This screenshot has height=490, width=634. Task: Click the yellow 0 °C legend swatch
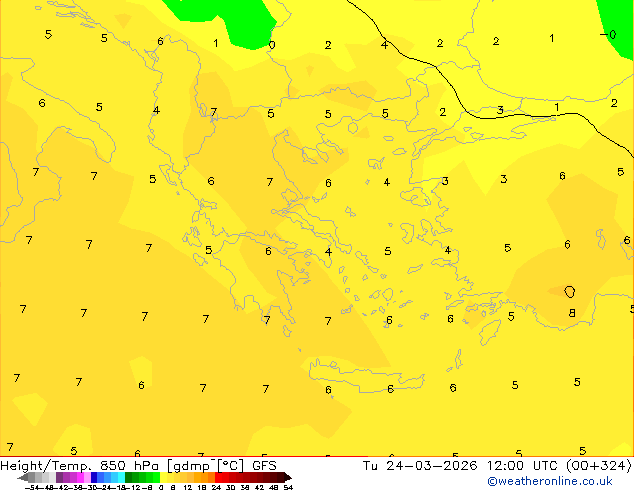click(x=164, y=477)
